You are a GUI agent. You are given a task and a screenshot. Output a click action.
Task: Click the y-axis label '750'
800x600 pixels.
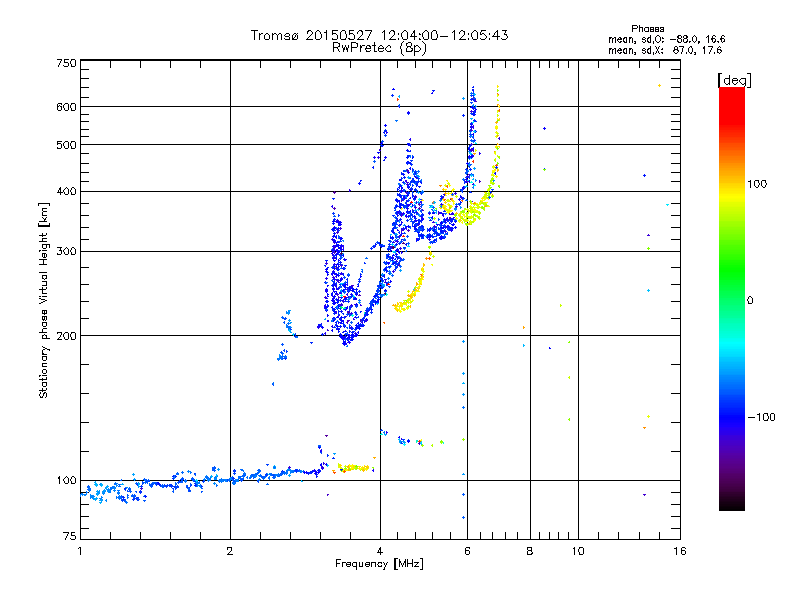(66, 63)
